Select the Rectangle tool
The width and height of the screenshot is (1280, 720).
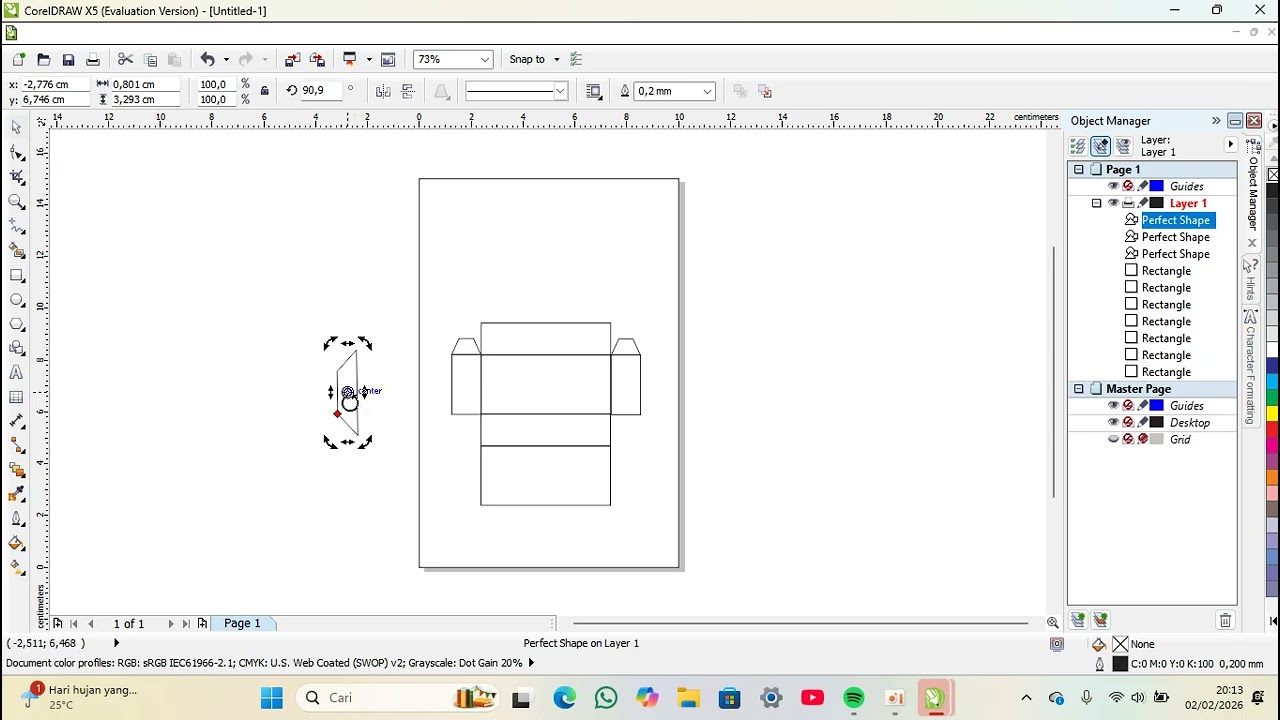(16, 275)
